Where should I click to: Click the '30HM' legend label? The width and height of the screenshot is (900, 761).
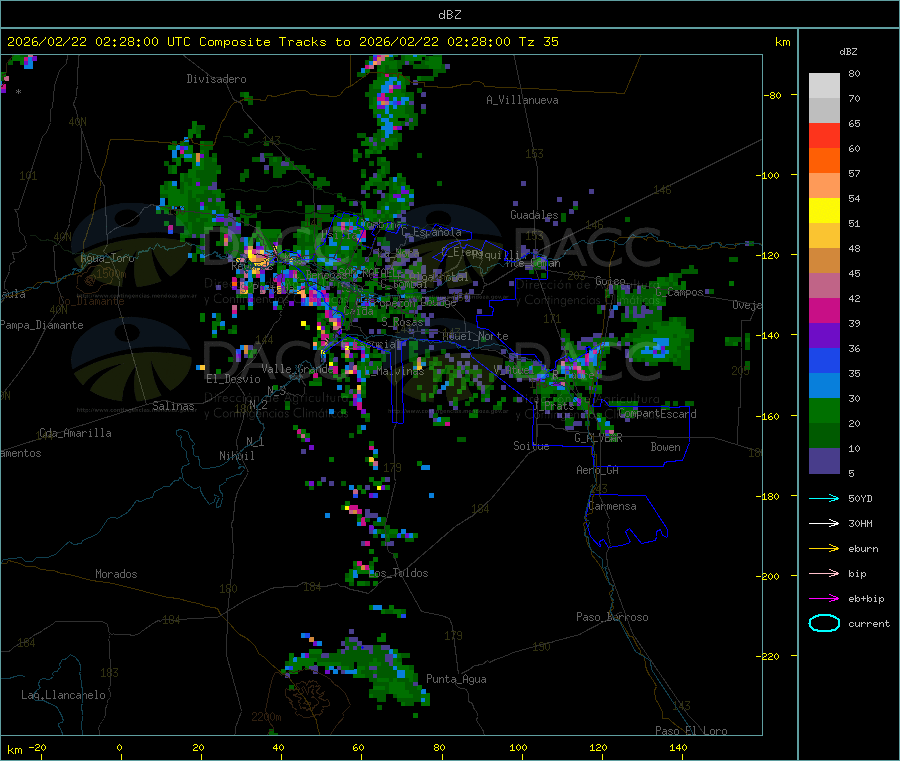[x=860, y=523]
